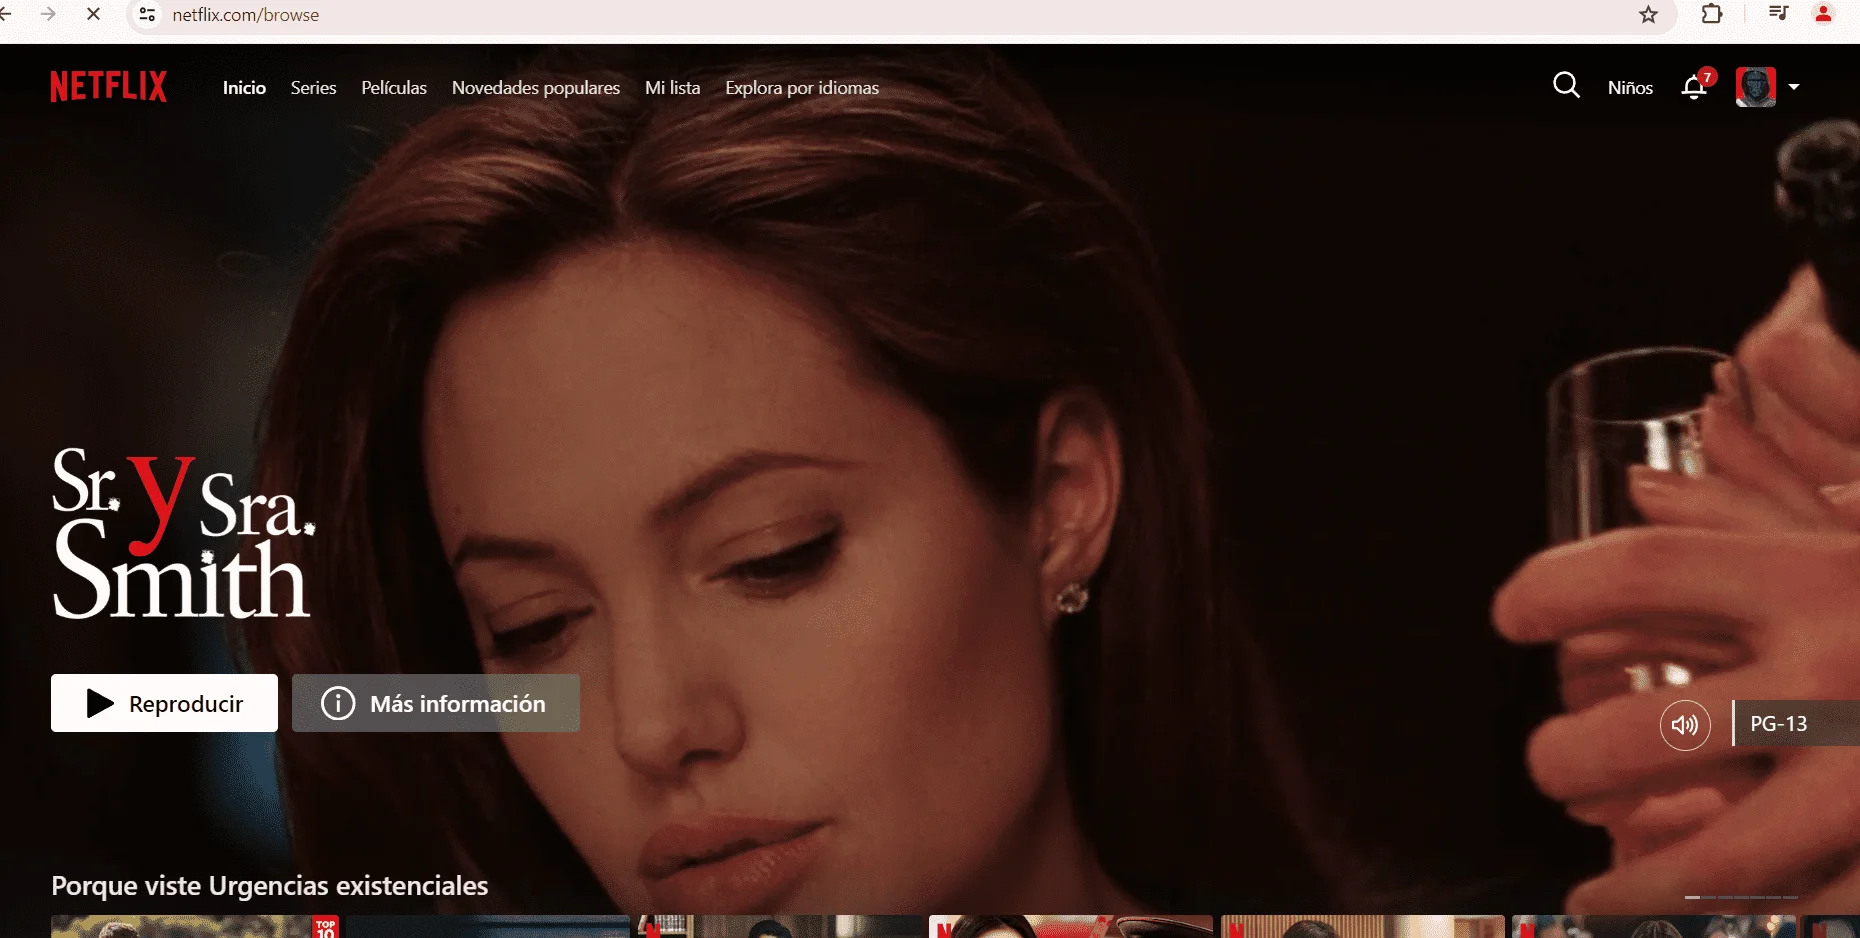
Task: Stop page loading with X button
Action: point(93,14)
